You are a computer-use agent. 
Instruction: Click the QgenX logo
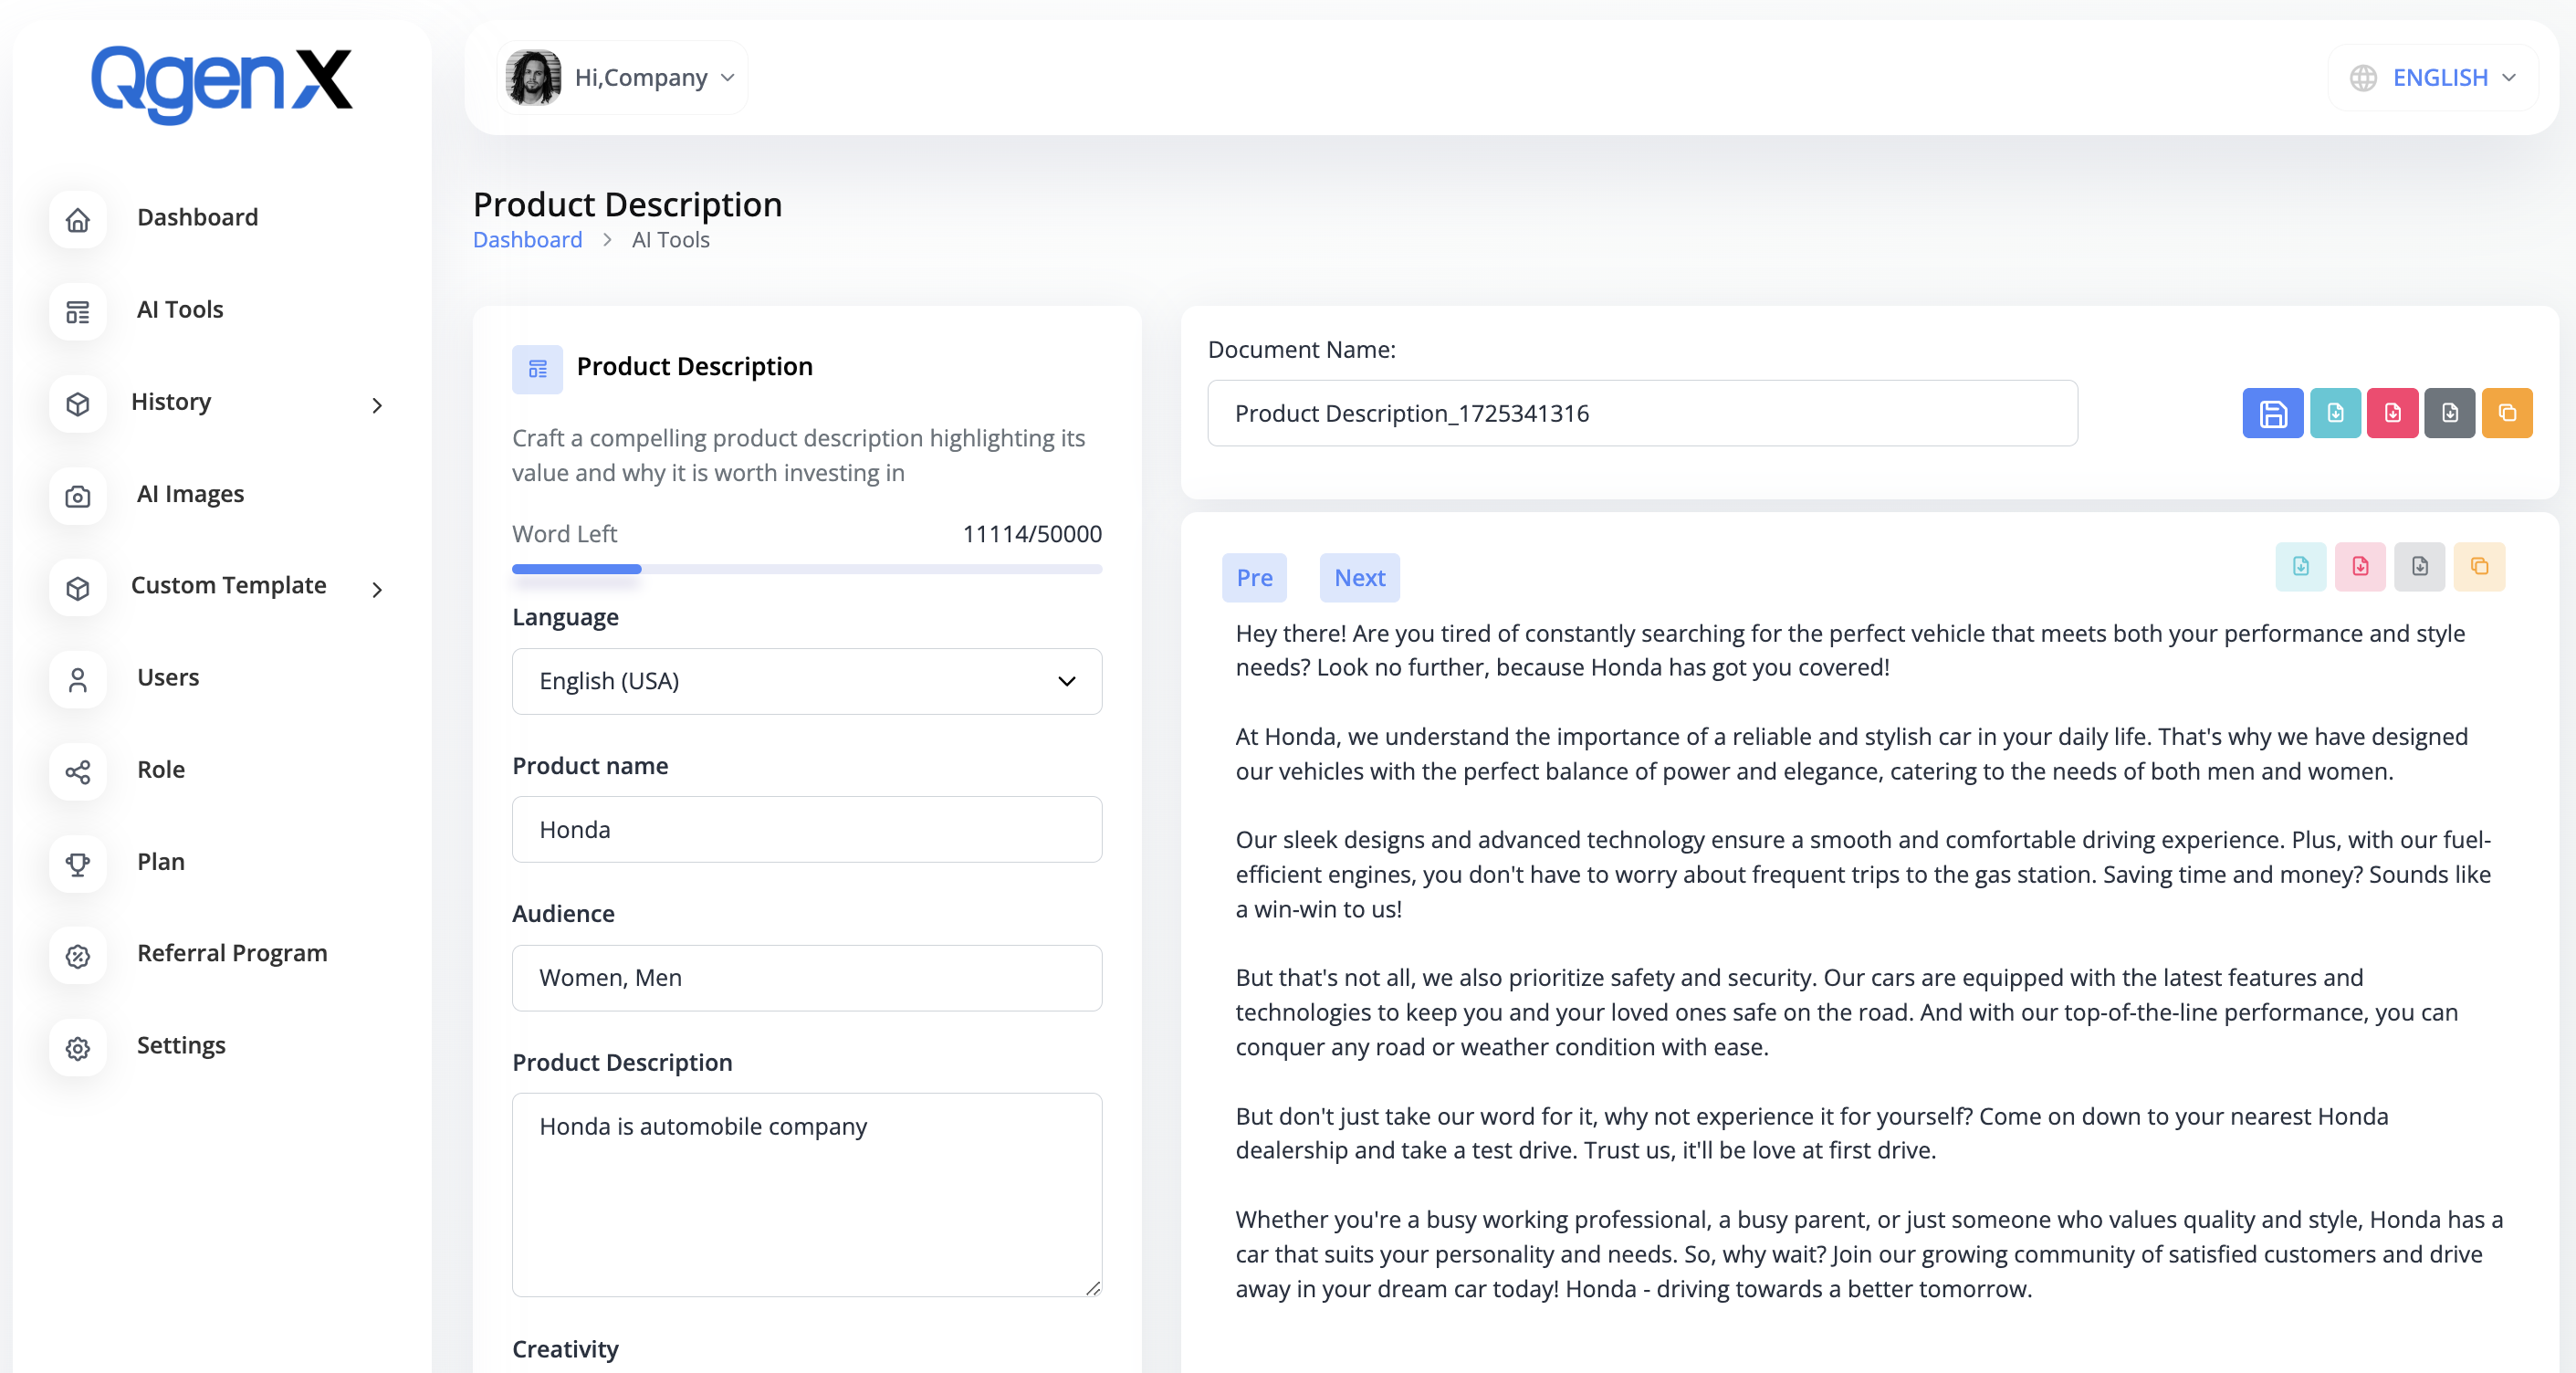pyautogui.click(x=221, y=84)
